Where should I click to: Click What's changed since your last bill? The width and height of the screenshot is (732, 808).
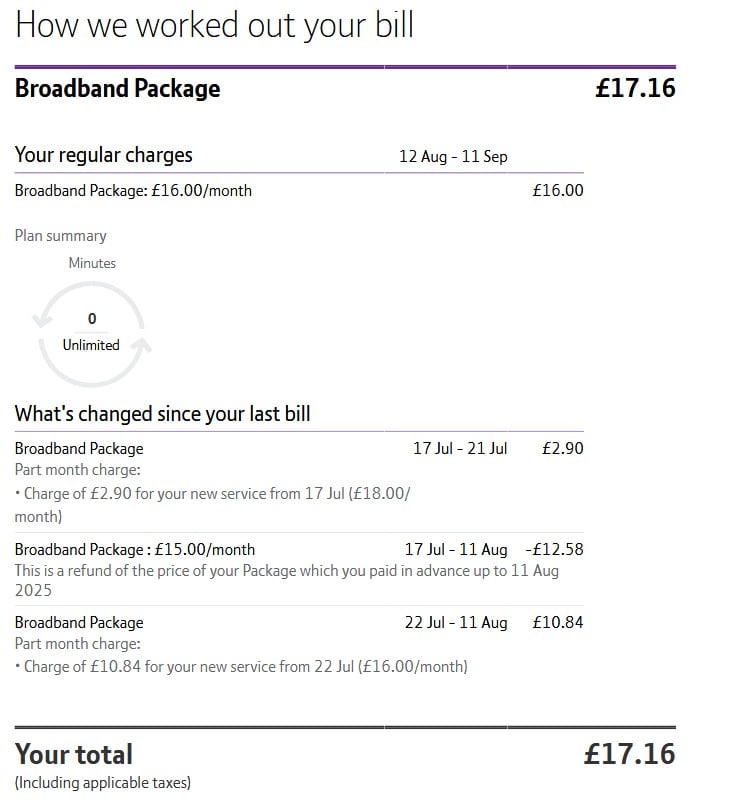click(162, 414)
